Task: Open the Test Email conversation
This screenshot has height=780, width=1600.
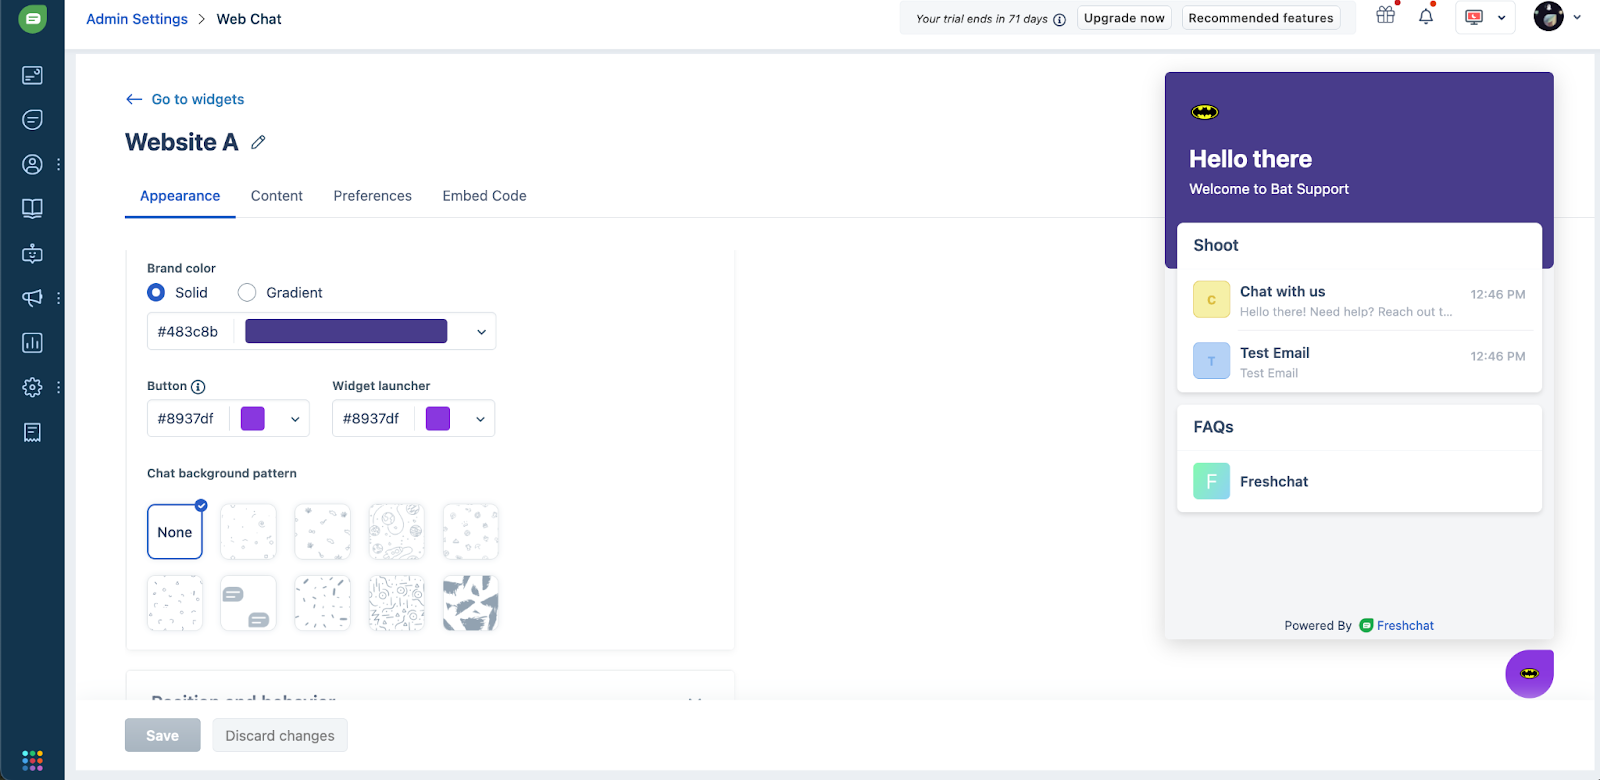Action: click(1359, 361)
